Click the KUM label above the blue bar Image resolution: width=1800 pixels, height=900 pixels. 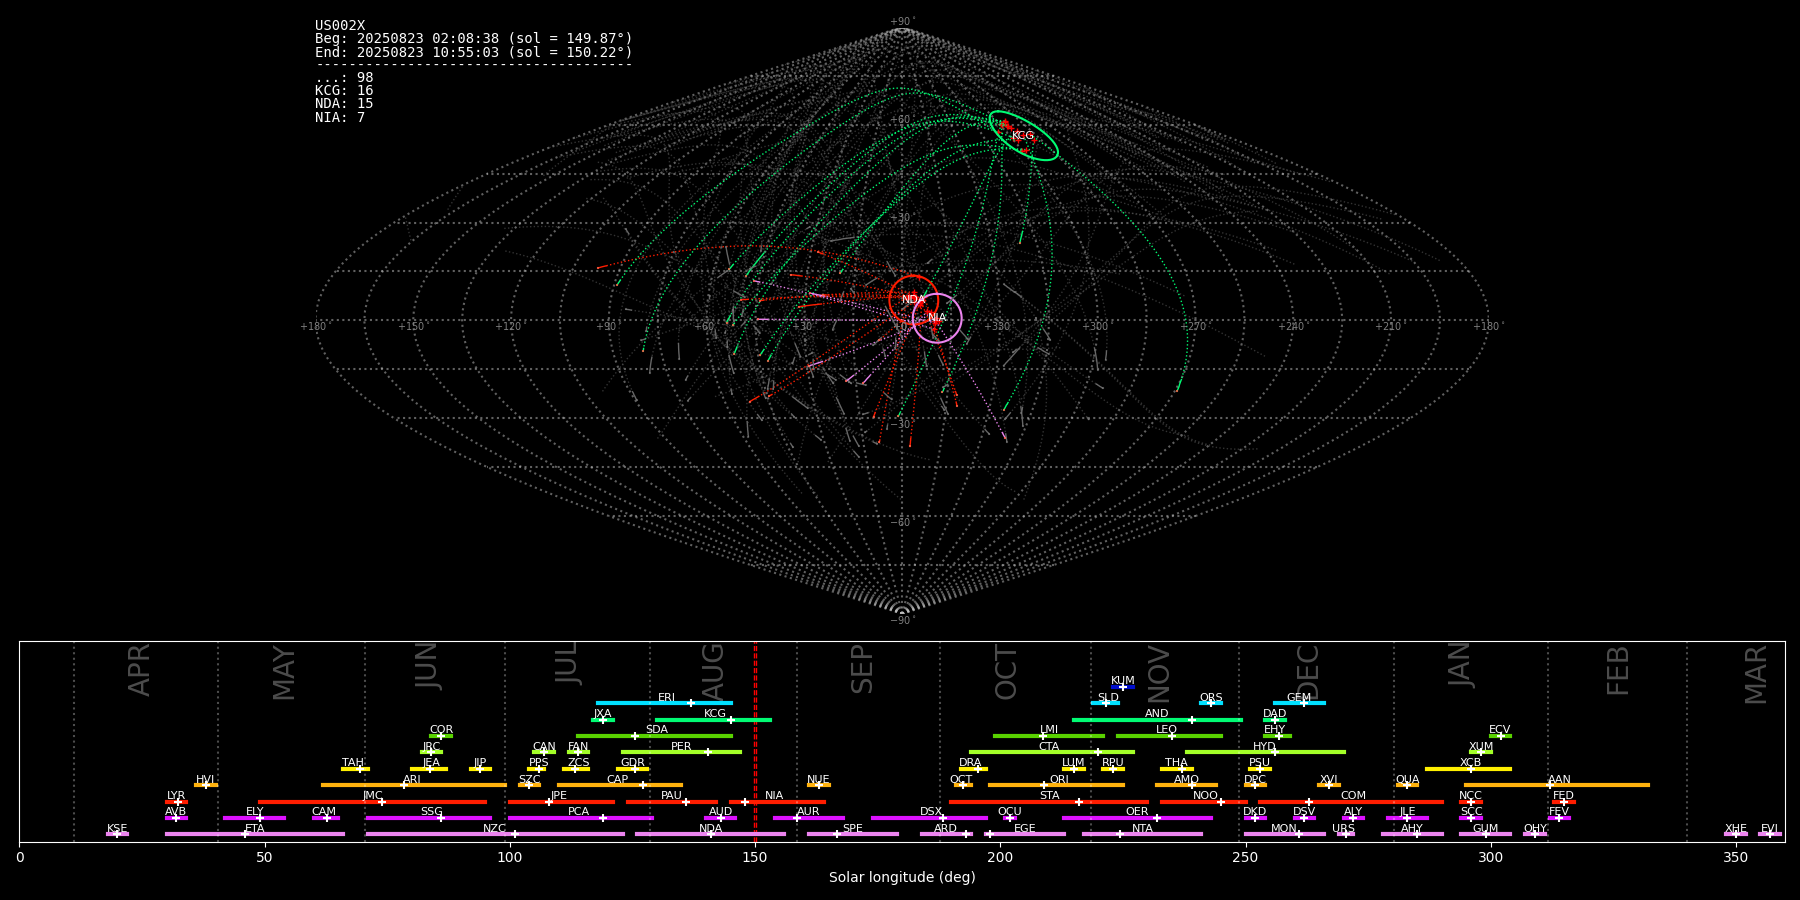pos(1123,681)
